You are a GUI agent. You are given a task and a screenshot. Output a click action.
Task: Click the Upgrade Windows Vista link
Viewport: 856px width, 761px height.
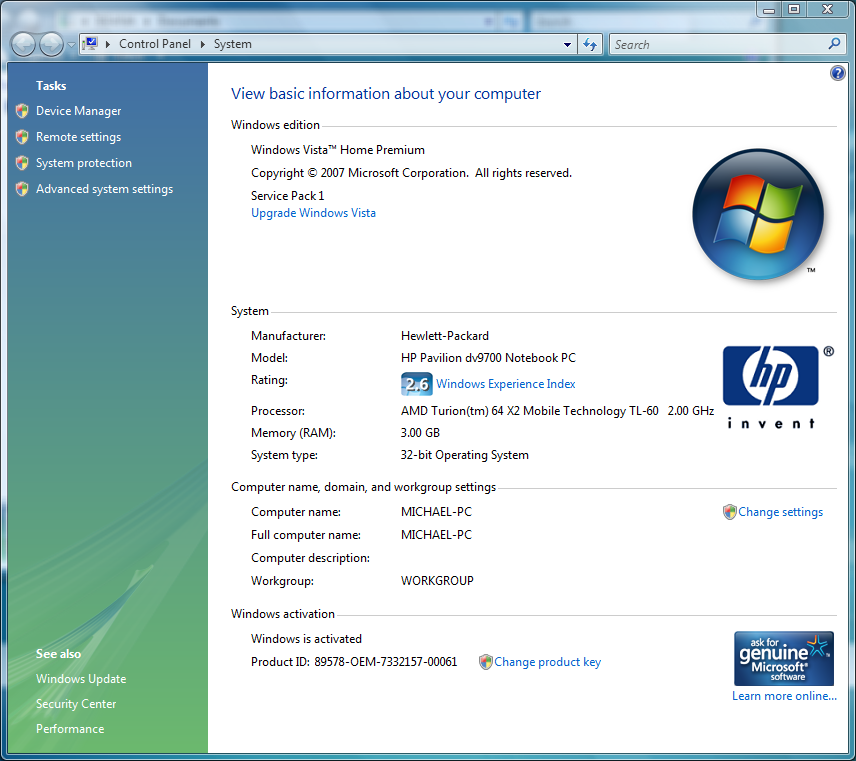coord(313,213)
